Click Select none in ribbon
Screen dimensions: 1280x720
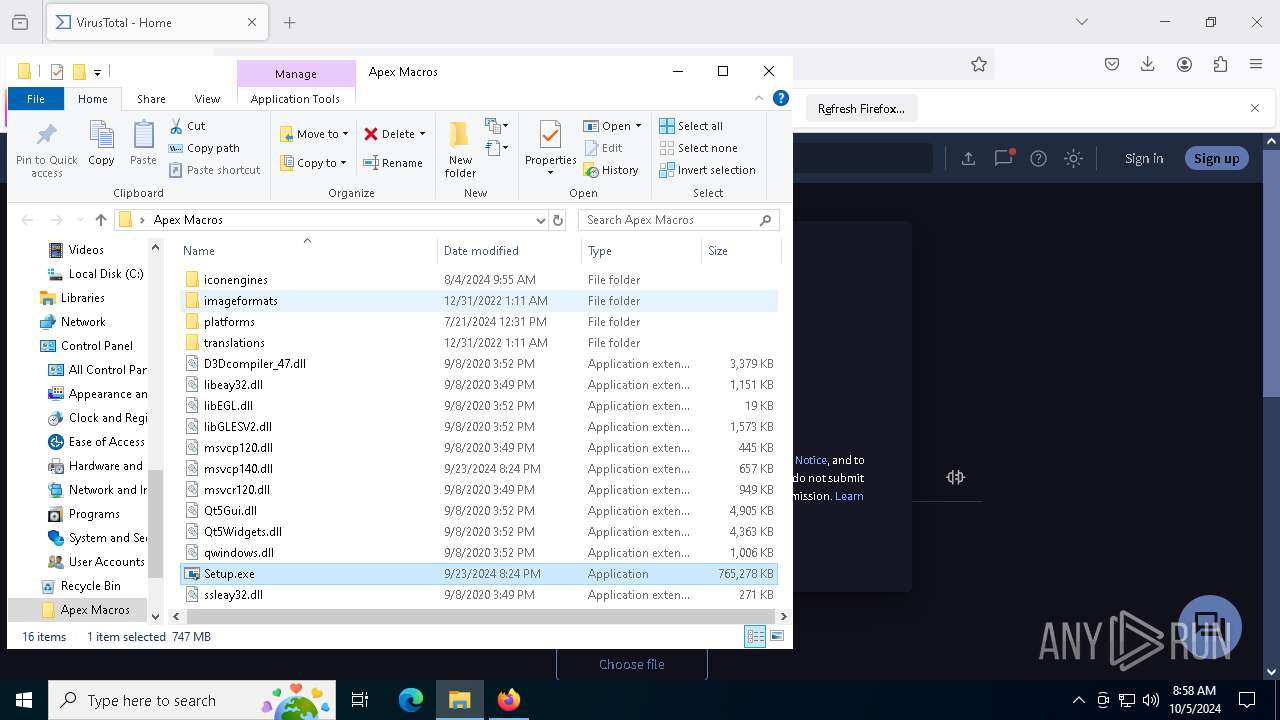coord(698,148)
